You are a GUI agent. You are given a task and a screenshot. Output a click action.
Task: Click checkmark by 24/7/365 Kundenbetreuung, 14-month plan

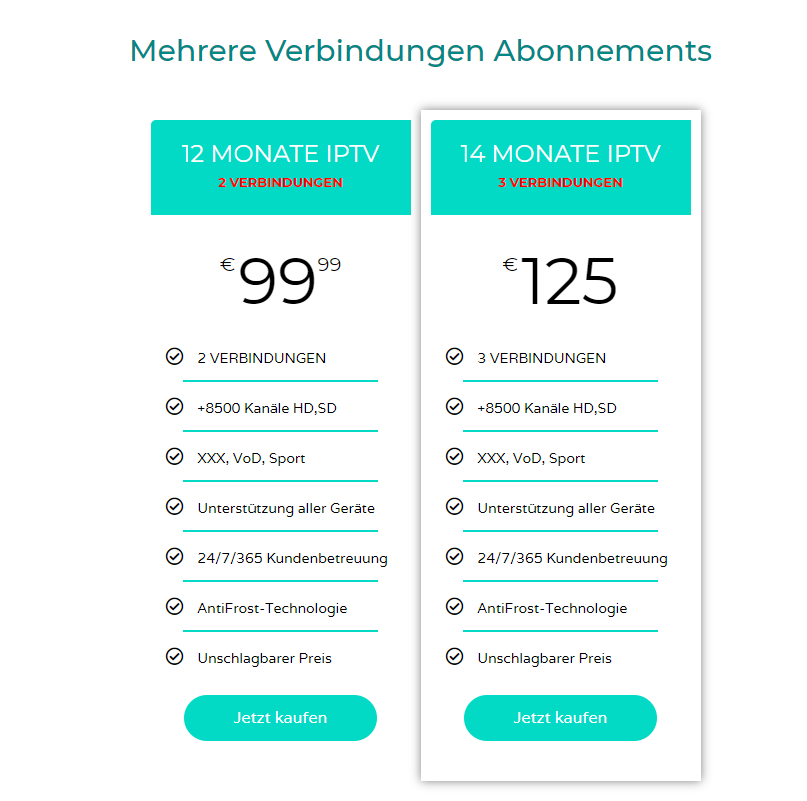(x=454, y=556)
